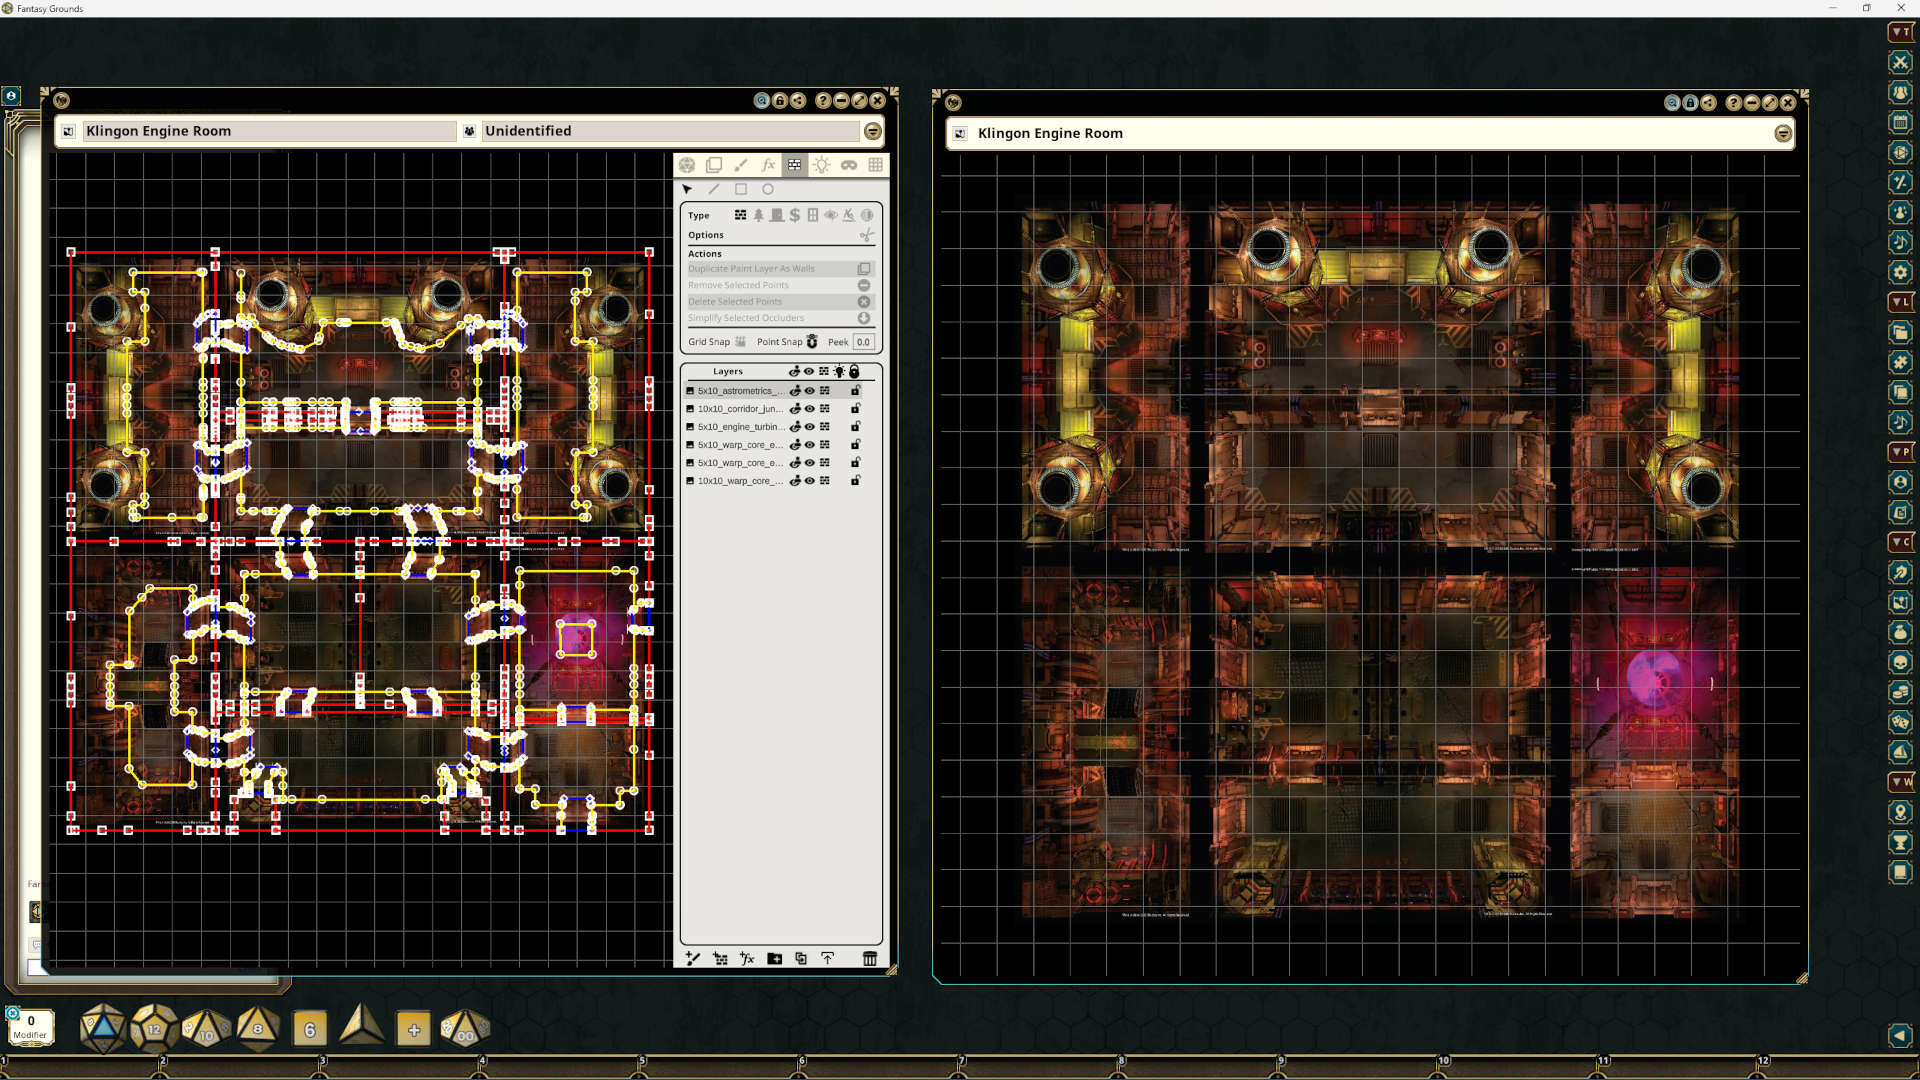Click the Peek value input field
This screenshot has height=1080, width=1920.
[862, 341]
